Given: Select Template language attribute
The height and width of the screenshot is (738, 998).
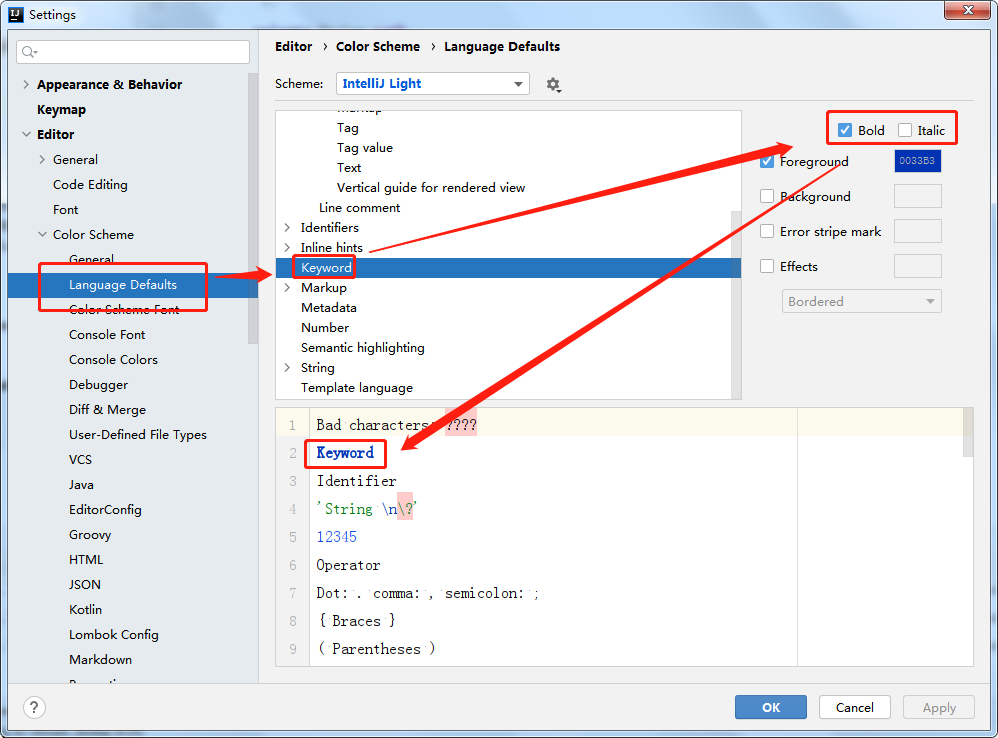Looking at the screenshot, I should [356, 388].
